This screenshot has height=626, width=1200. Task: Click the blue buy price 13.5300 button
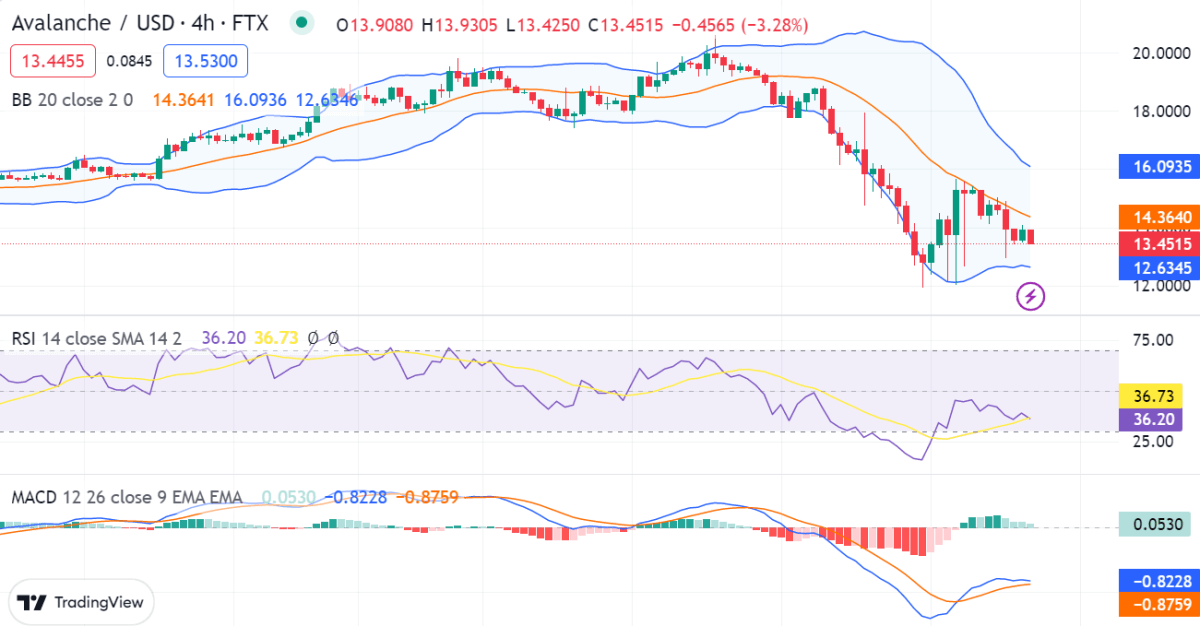[205, 62]
